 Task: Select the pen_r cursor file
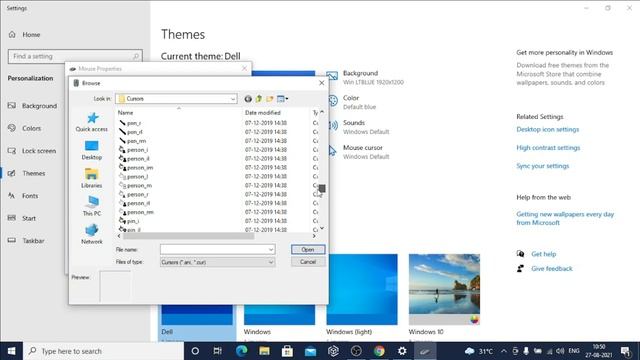point(131,123)
